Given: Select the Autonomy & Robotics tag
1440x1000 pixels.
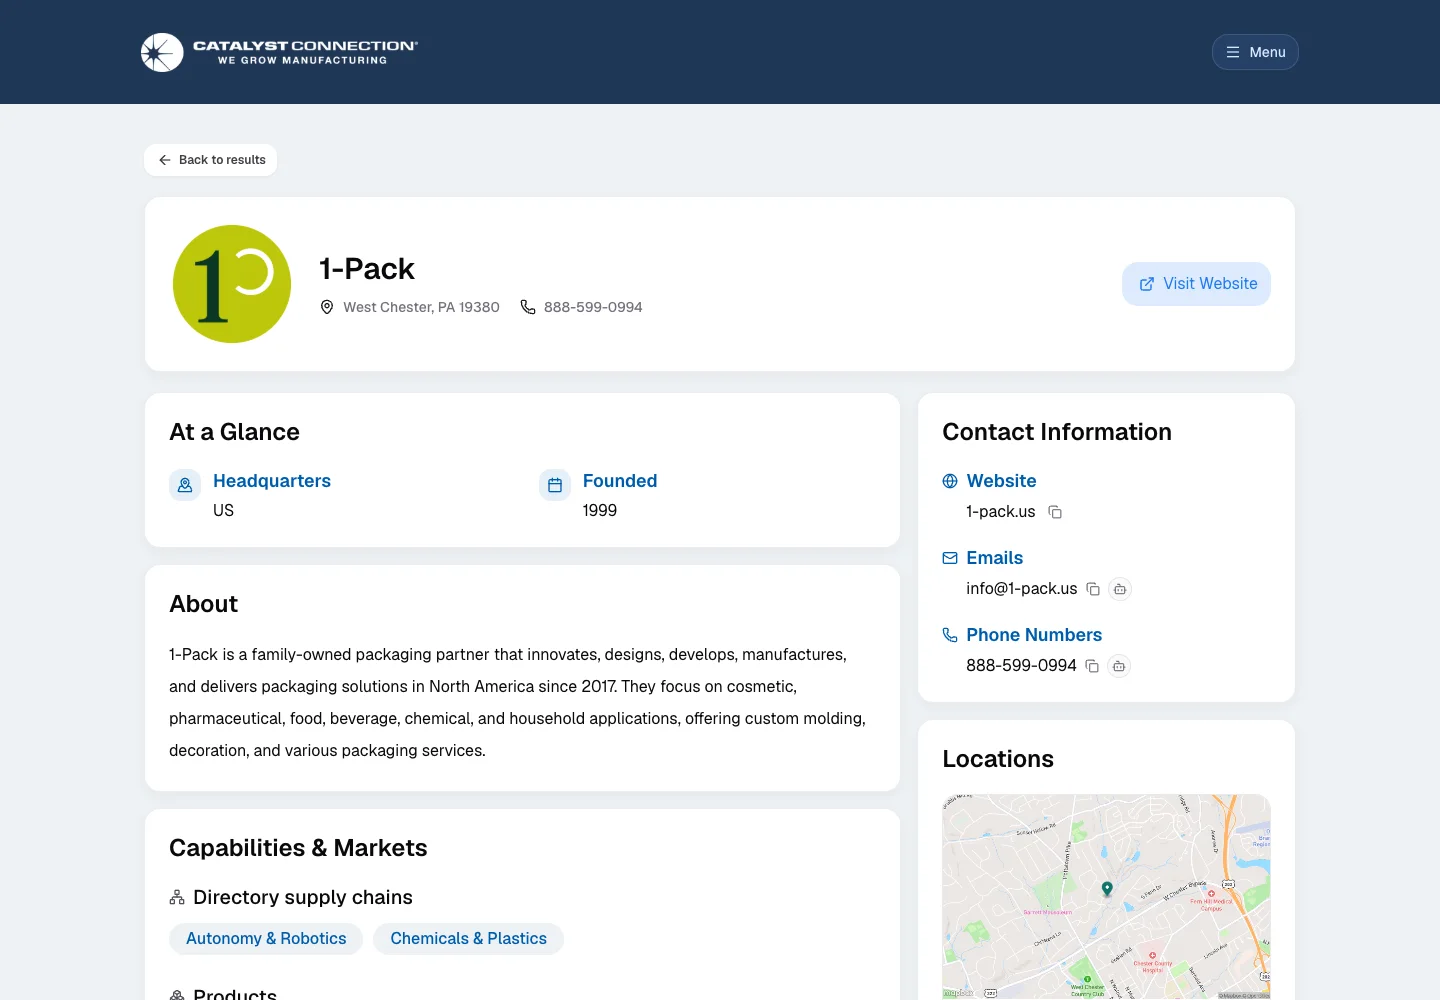Looking at the screenshot, I should tap(266, 939).
